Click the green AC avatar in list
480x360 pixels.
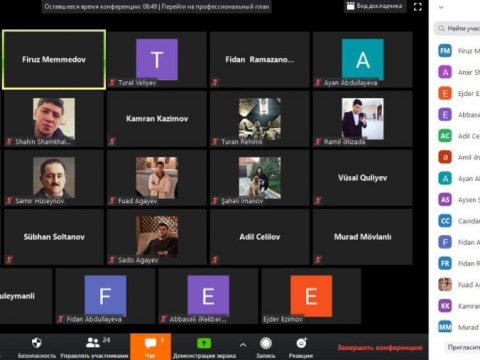pos(445,136)
